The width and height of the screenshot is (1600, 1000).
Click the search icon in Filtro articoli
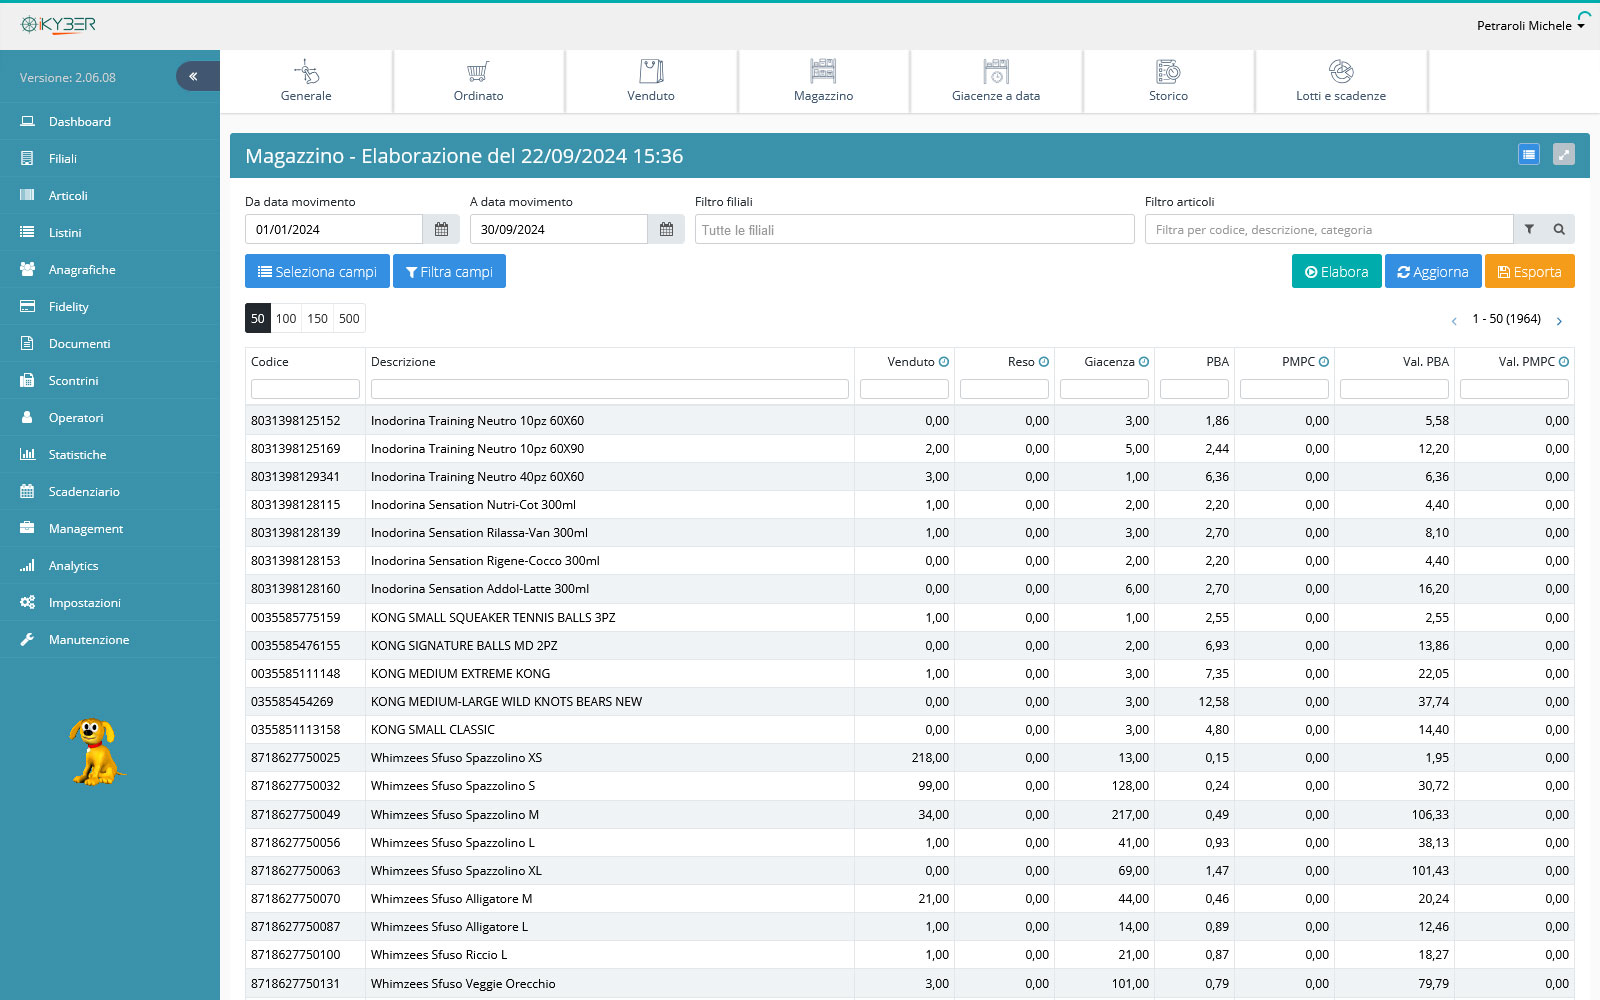pos(1559,229)
